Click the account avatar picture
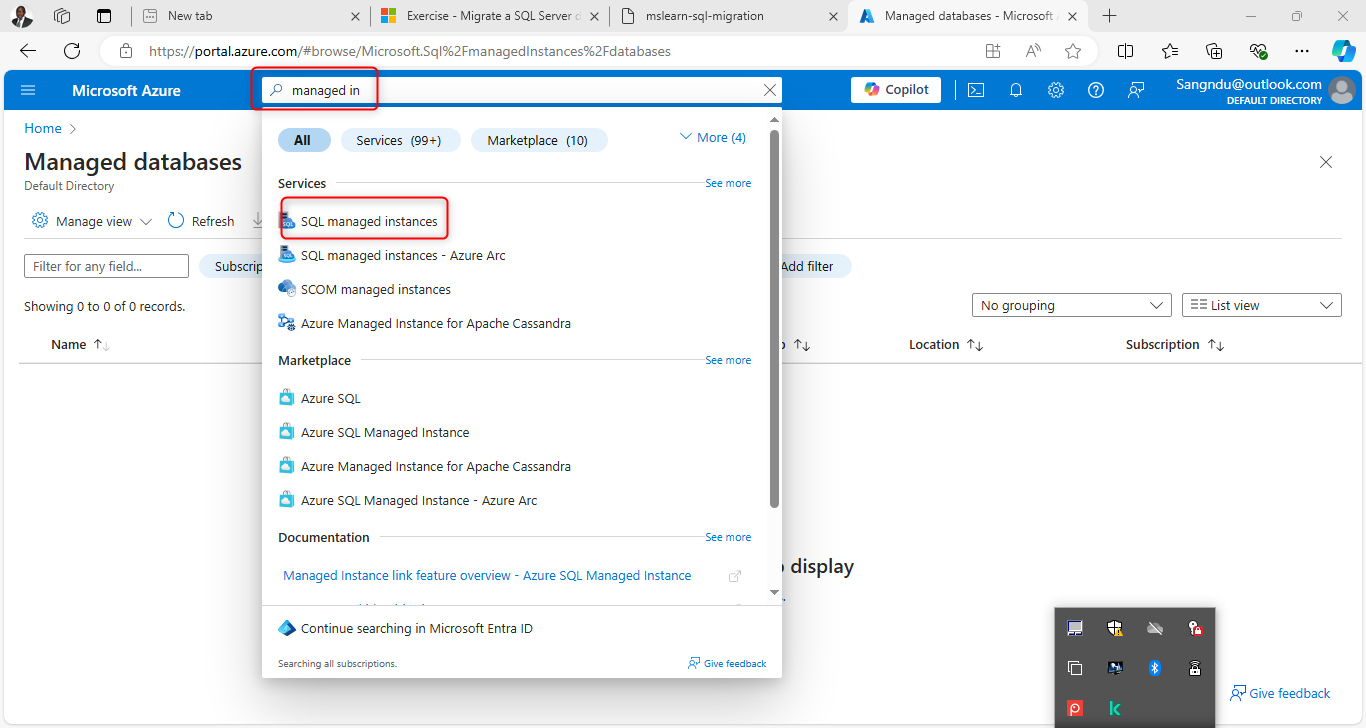 (1343, 91)
